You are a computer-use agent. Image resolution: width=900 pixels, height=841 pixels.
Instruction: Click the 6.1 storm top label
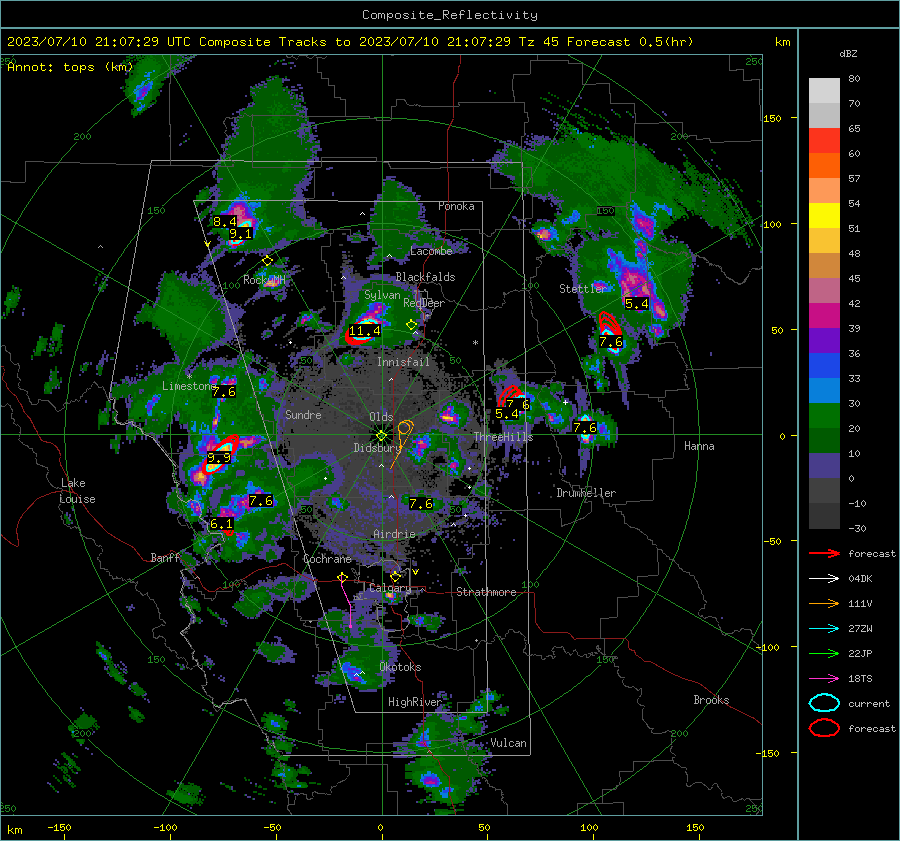[x=222, y=524]
